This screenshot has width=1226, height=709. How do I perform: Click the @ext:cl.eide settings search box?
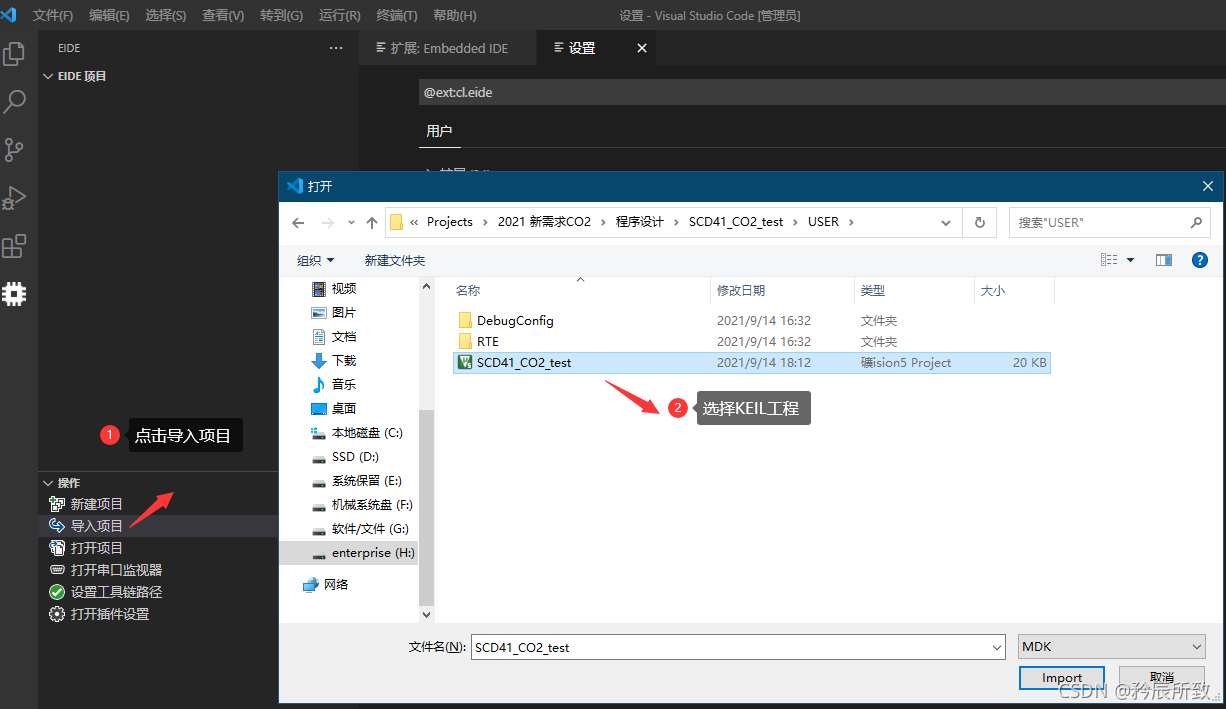pos(822,92)
